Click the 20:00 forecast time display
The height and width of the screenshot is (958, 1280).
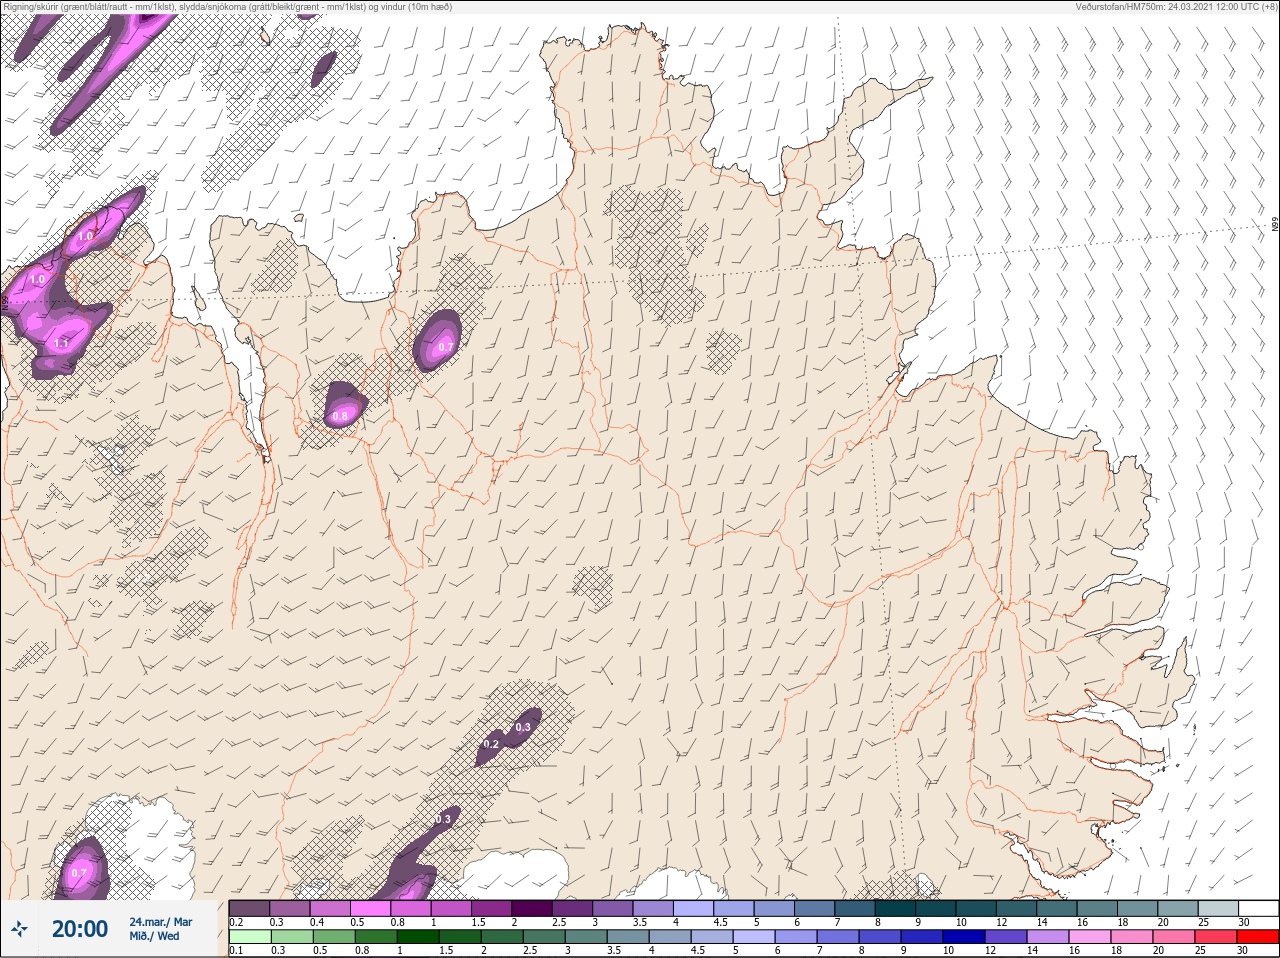coord(80,929)
